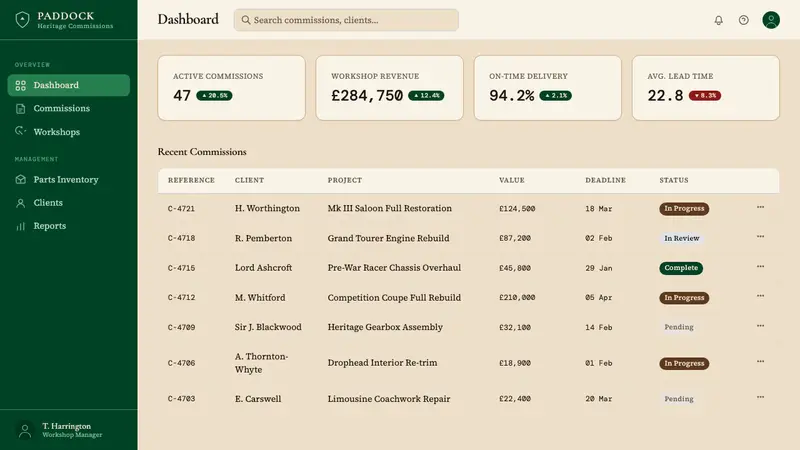The height and width of the screenshot is (450, 800).
Task: Focus the Search commissions, clients field
Action: click(x=346, y=20)
